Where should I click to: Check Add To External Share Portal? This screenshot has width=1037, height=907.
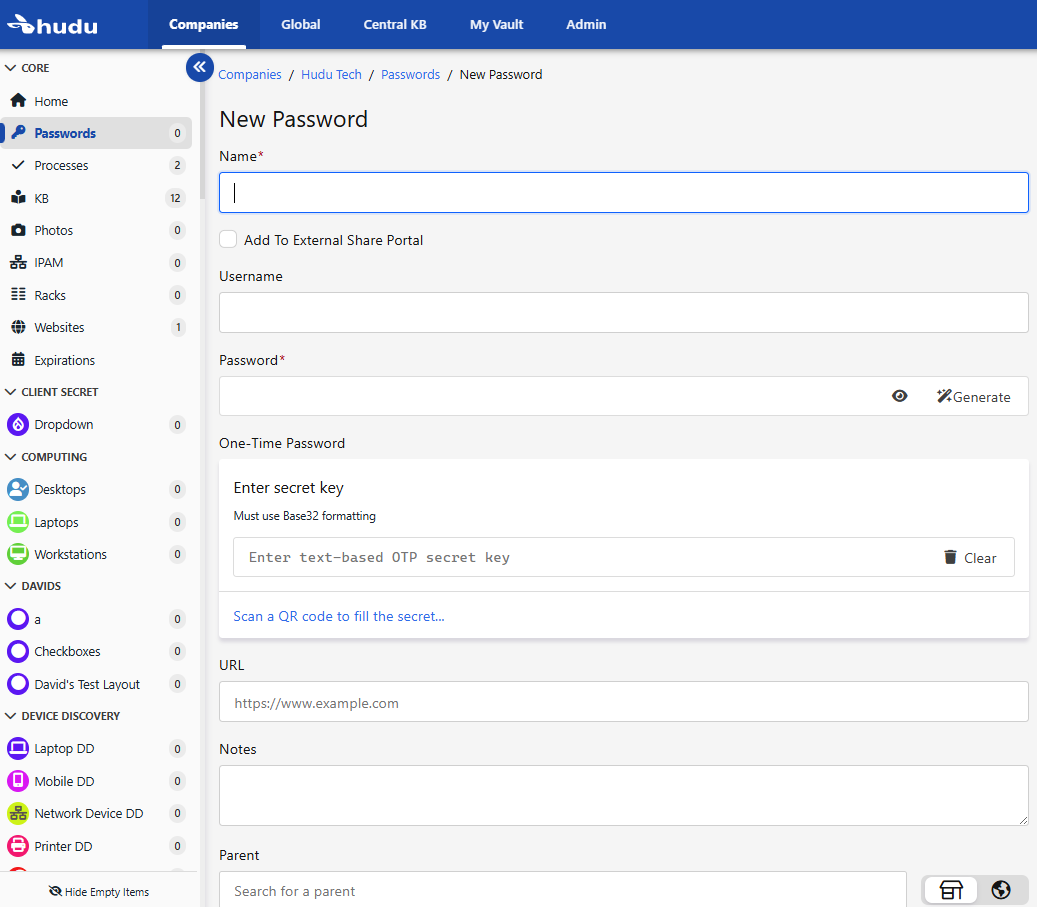[x=228, y=239]
